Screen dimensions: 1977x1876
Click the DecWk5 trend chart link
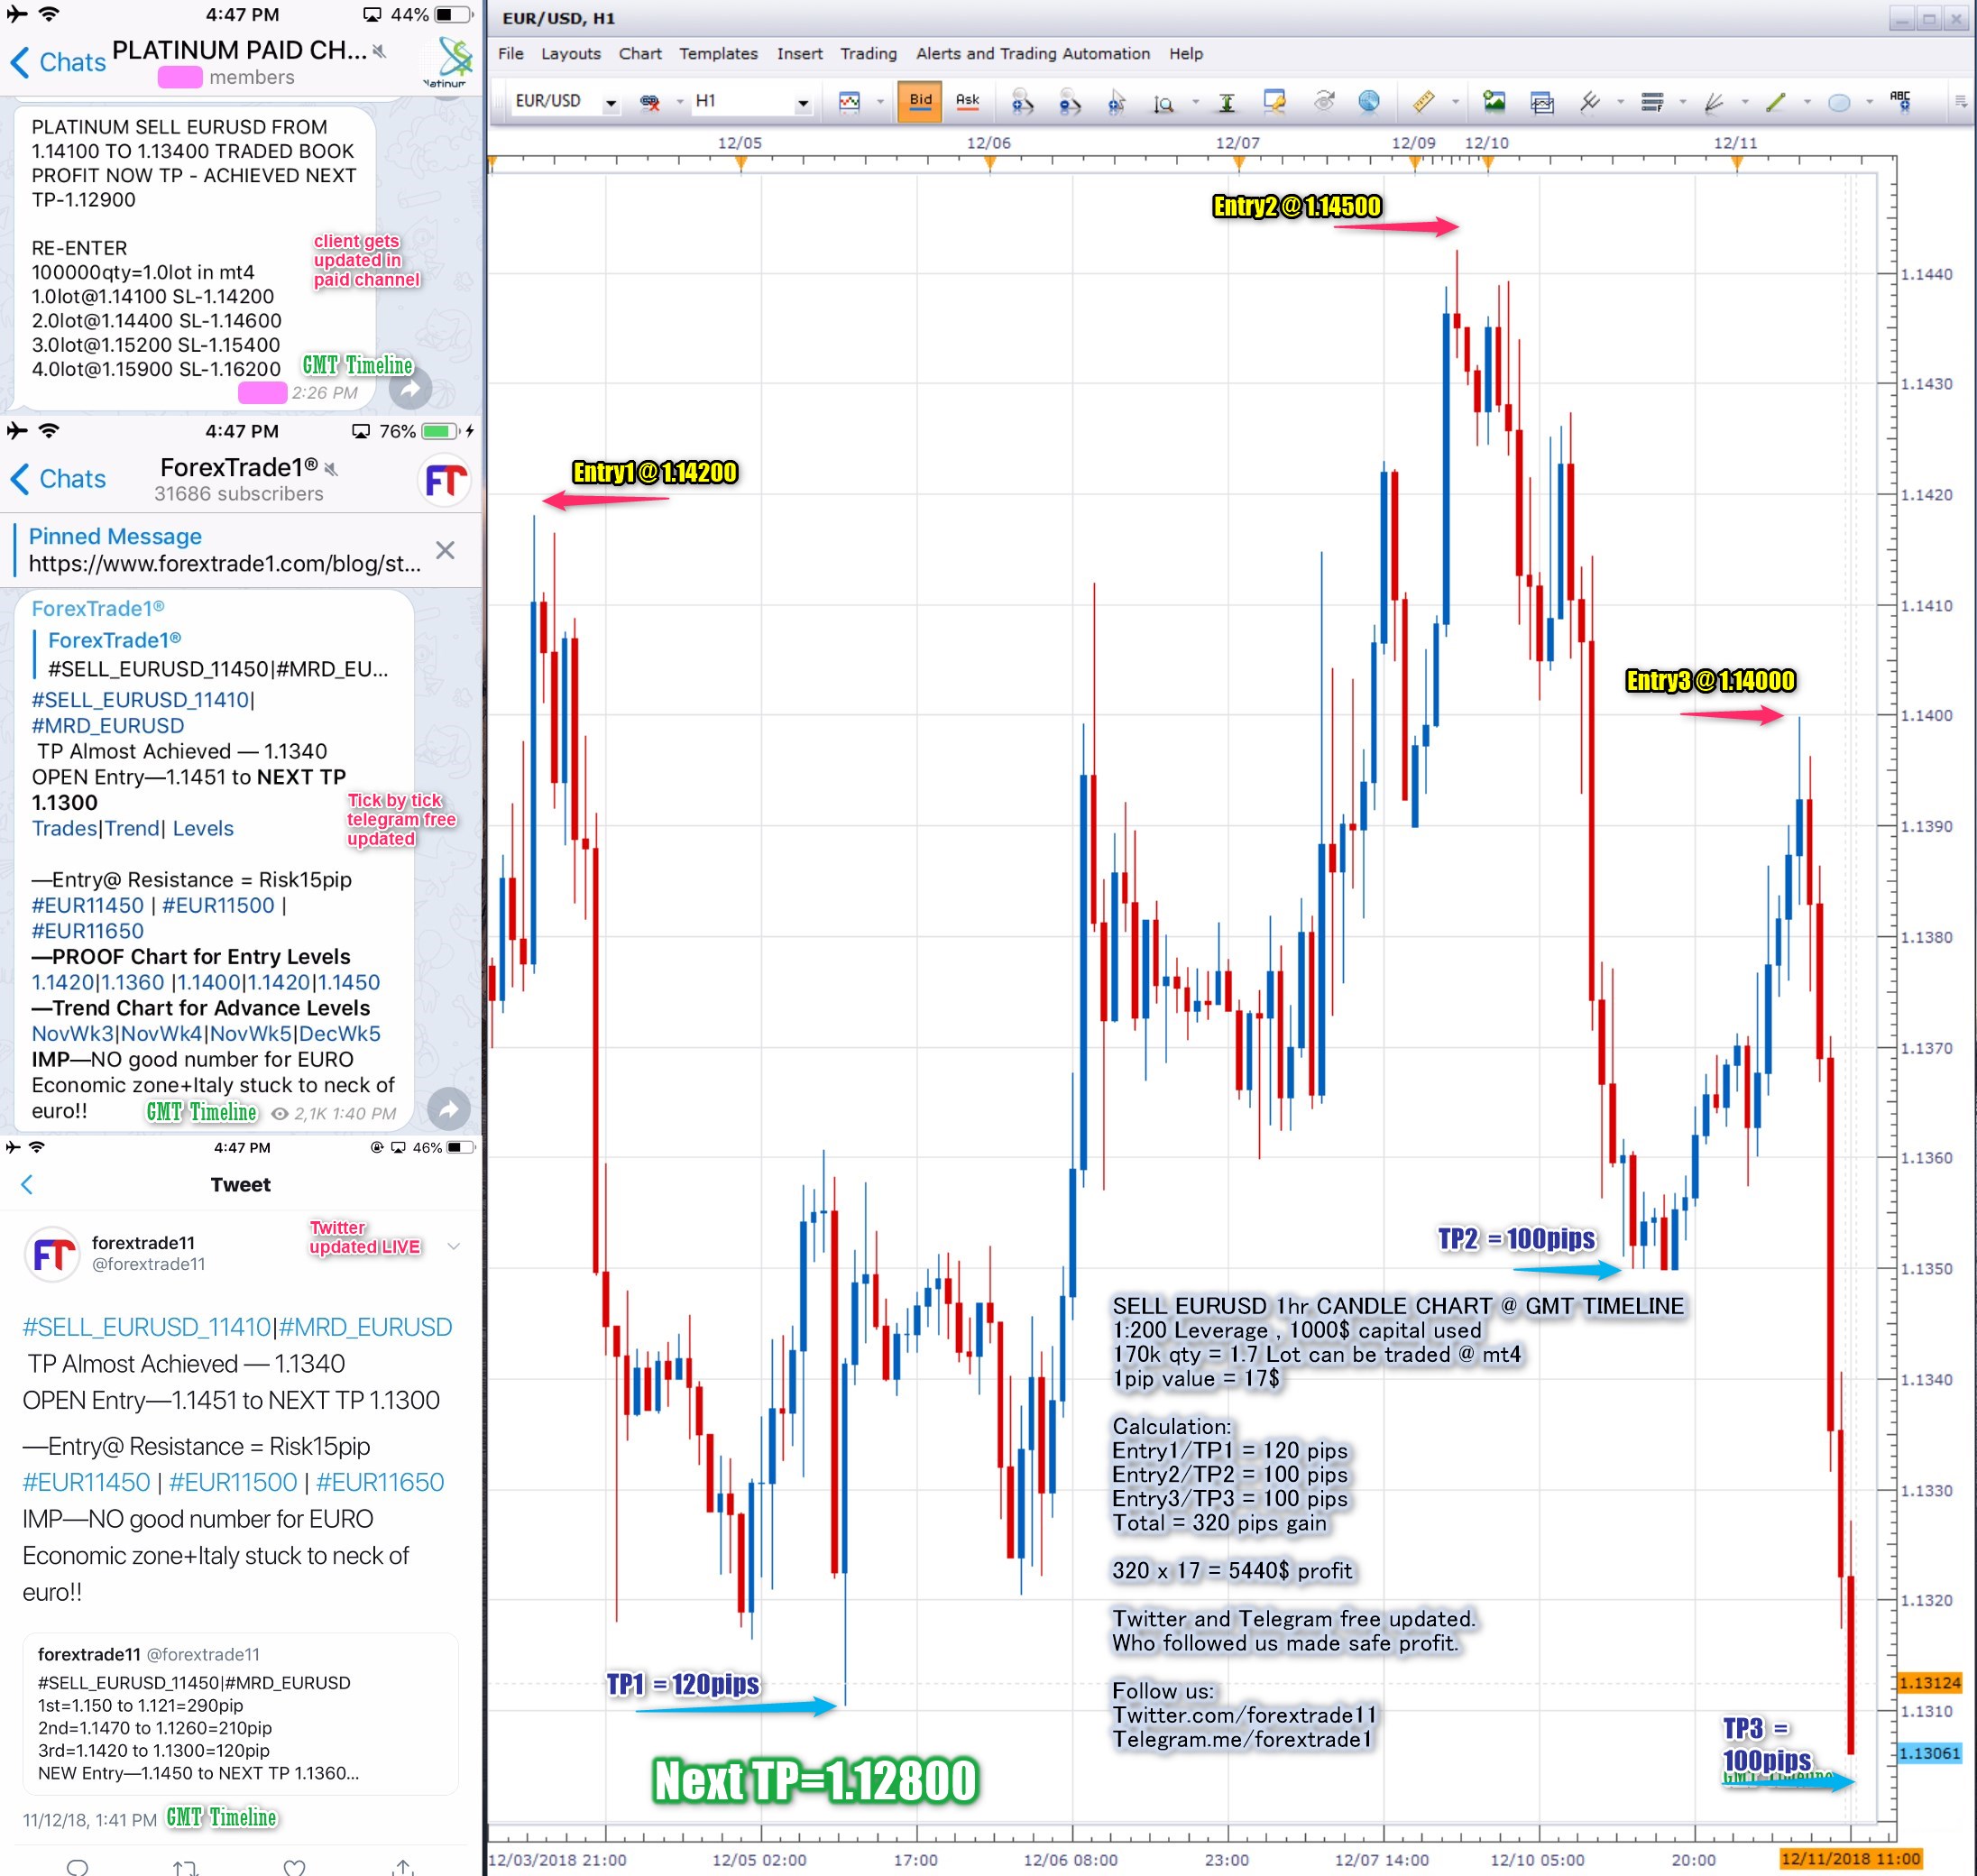[340, 1034]
